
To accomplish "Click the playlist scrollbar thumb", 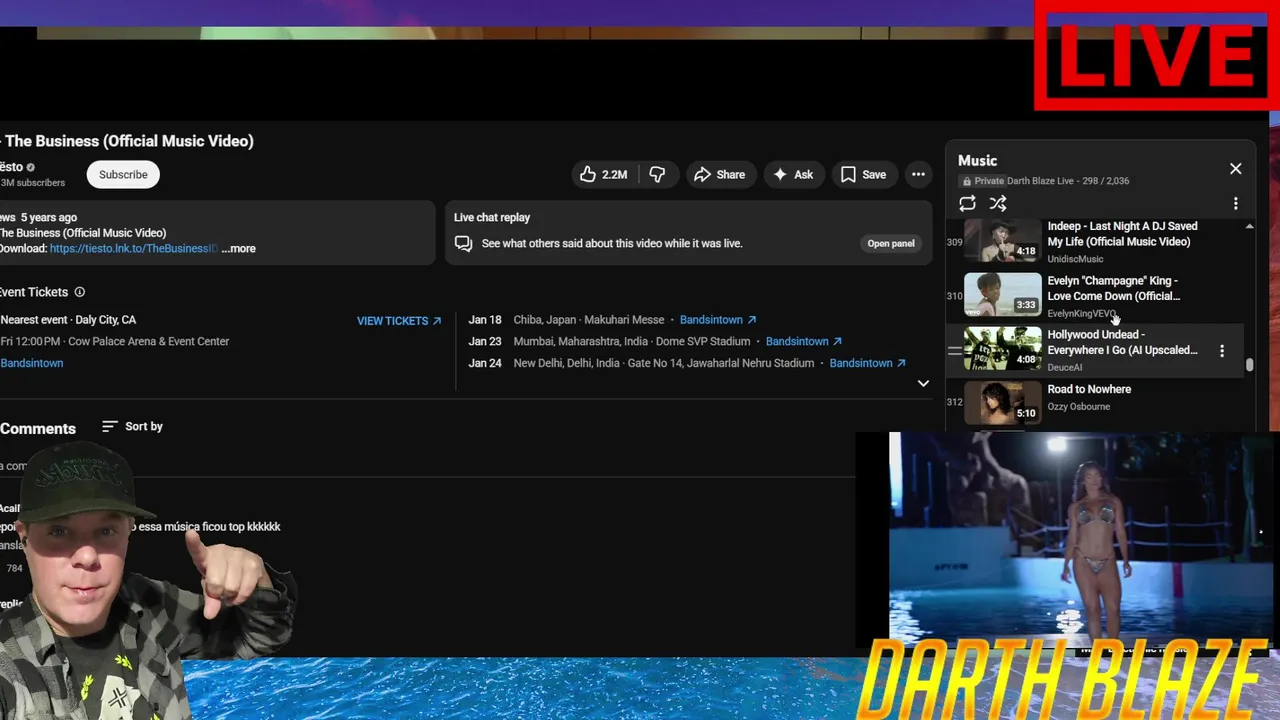I will click(1249, 365).
